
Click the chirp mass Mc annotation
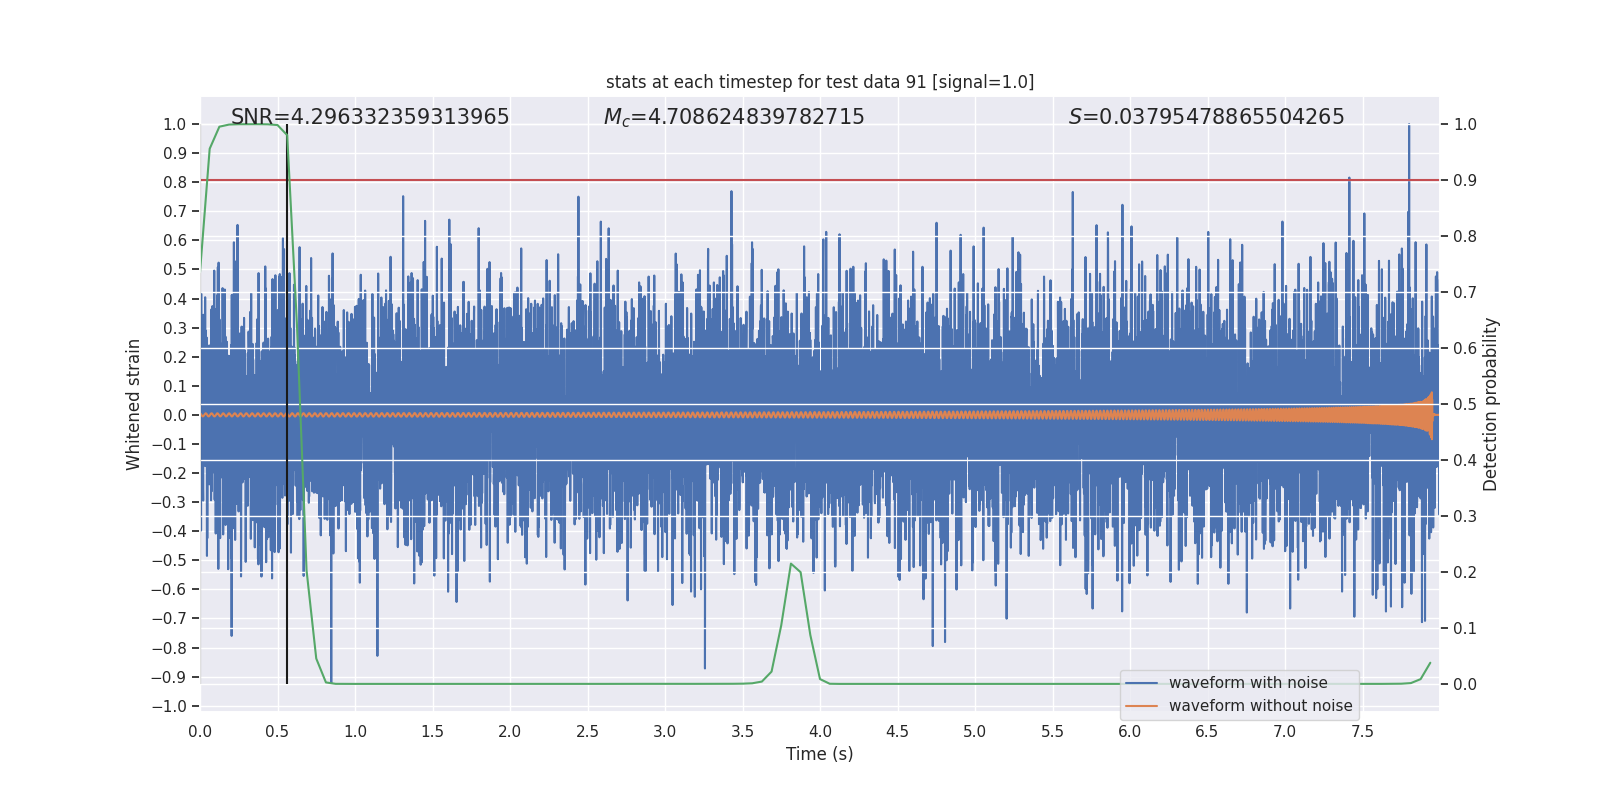[733, 117]
